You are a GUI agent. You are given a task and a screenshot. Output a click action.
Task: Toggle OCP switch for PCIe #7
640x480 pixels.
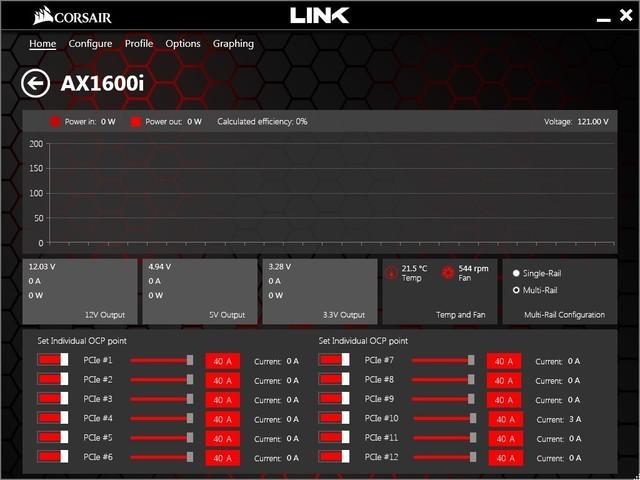point(334,360)
